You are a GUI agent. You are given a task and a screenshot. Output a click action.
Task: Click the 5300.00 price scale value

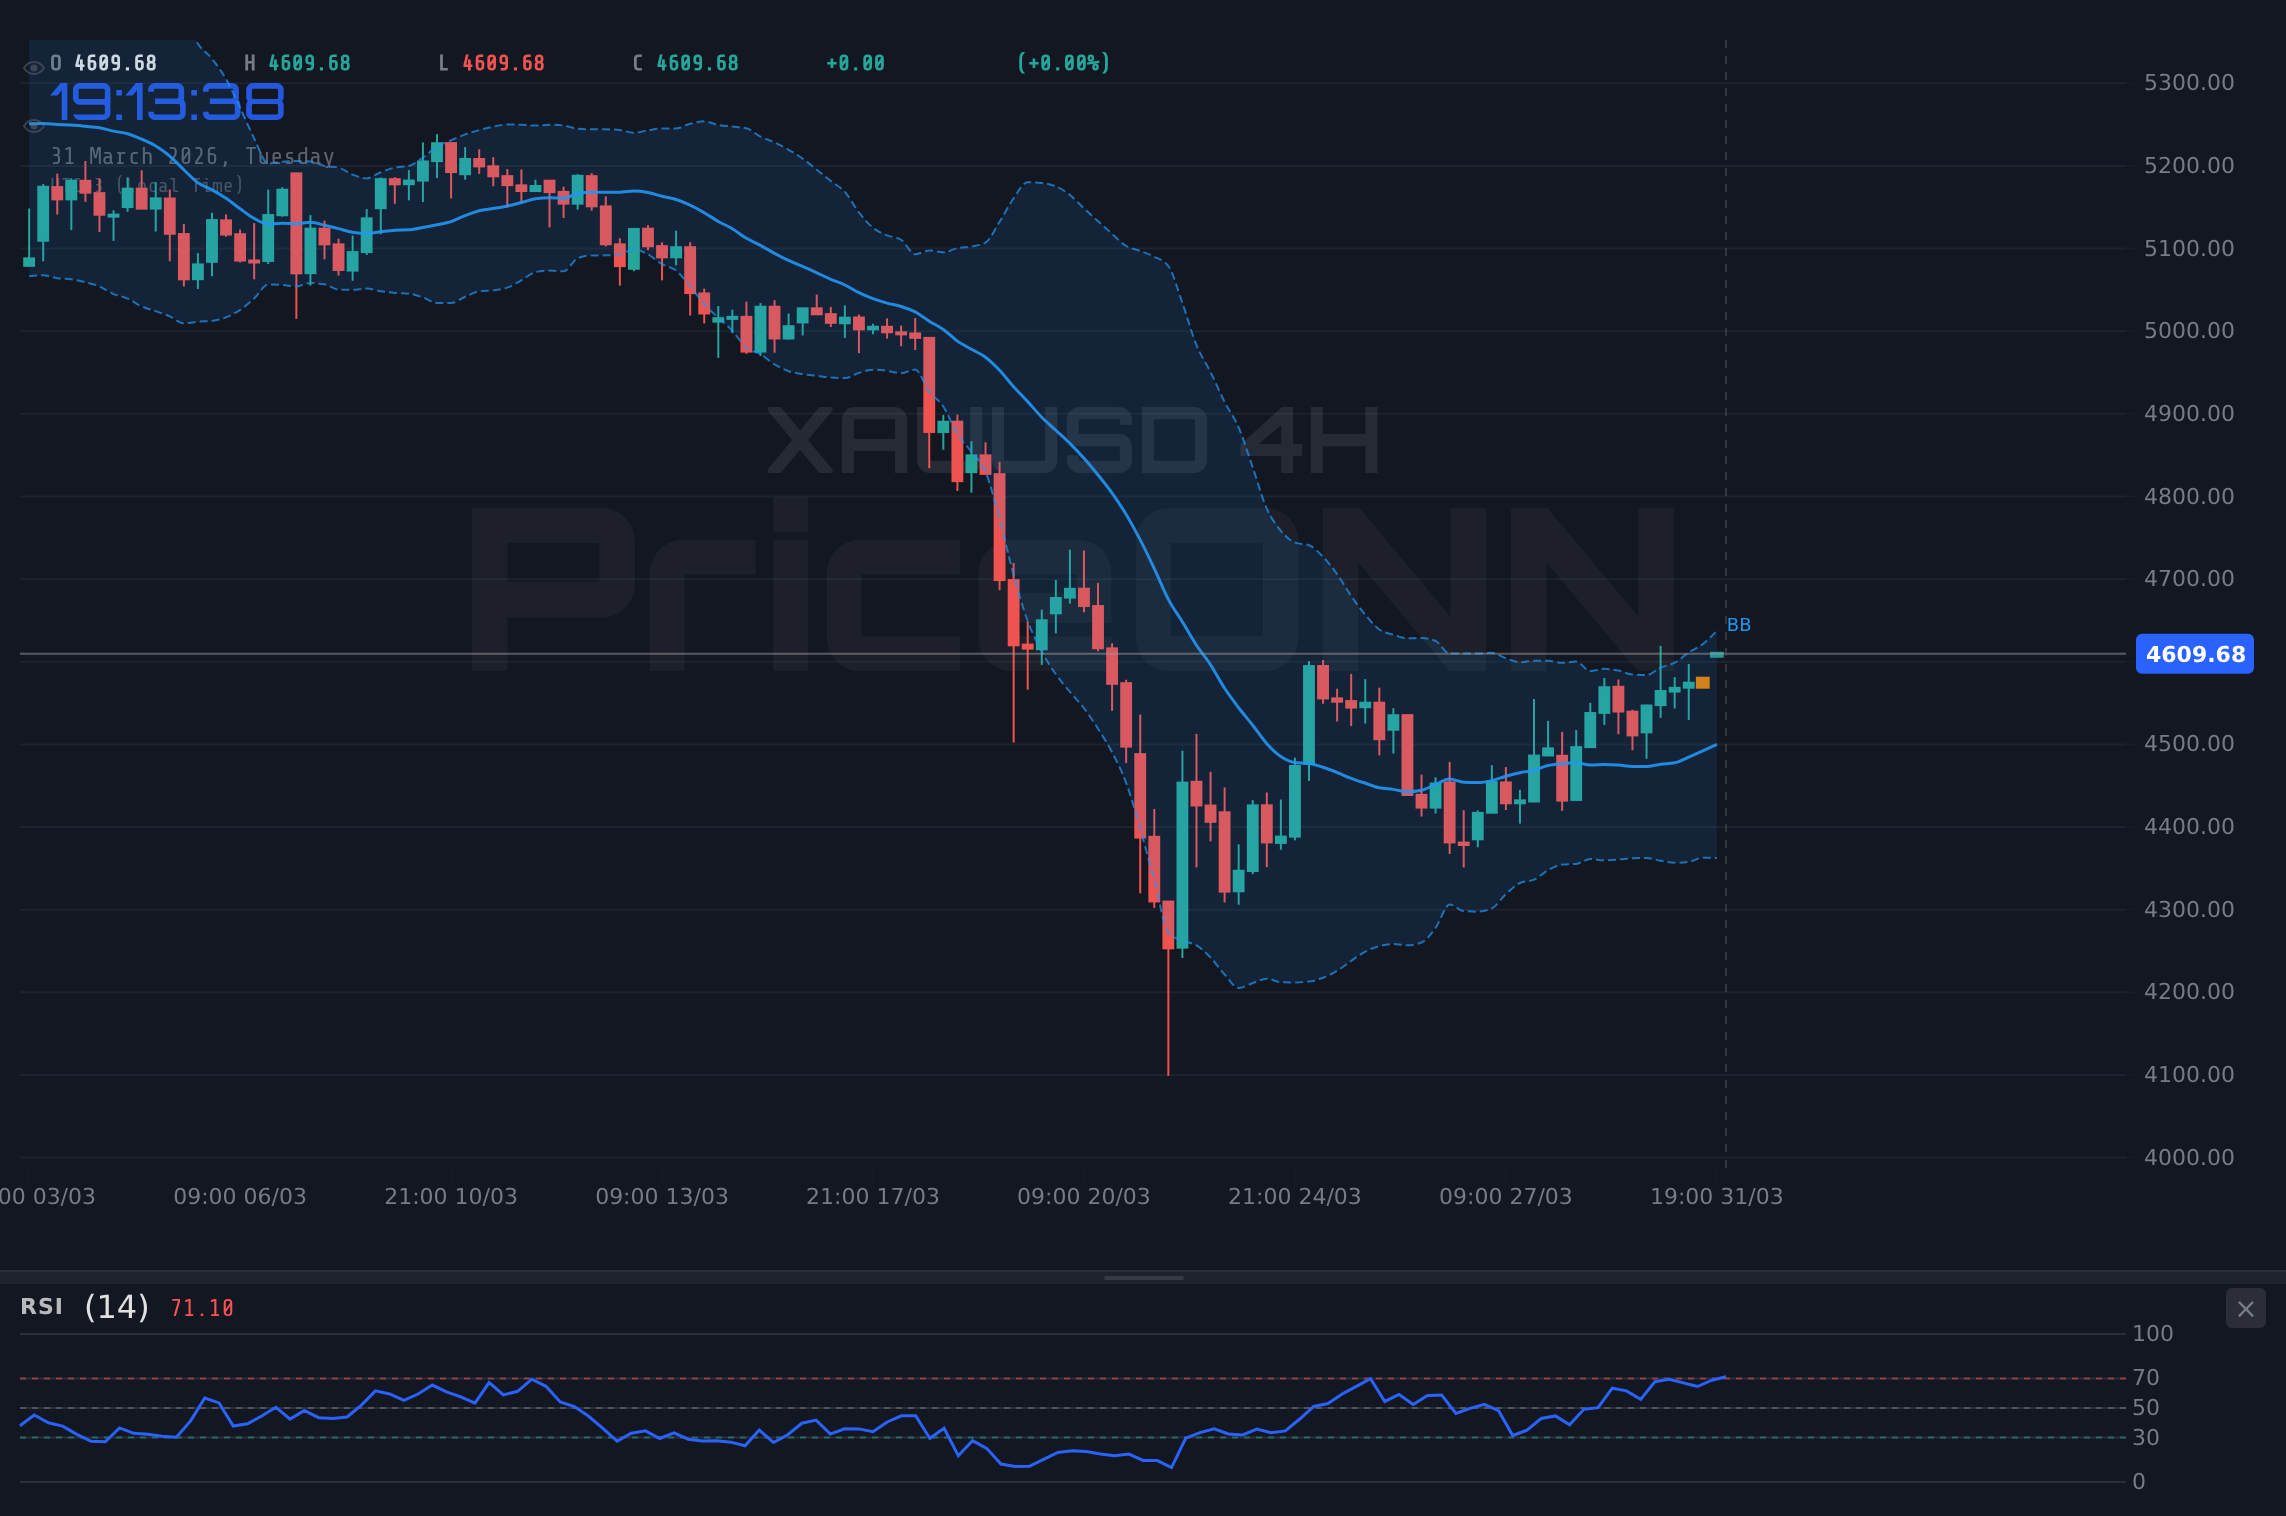pyautogui.click(x=2180, y=83)
